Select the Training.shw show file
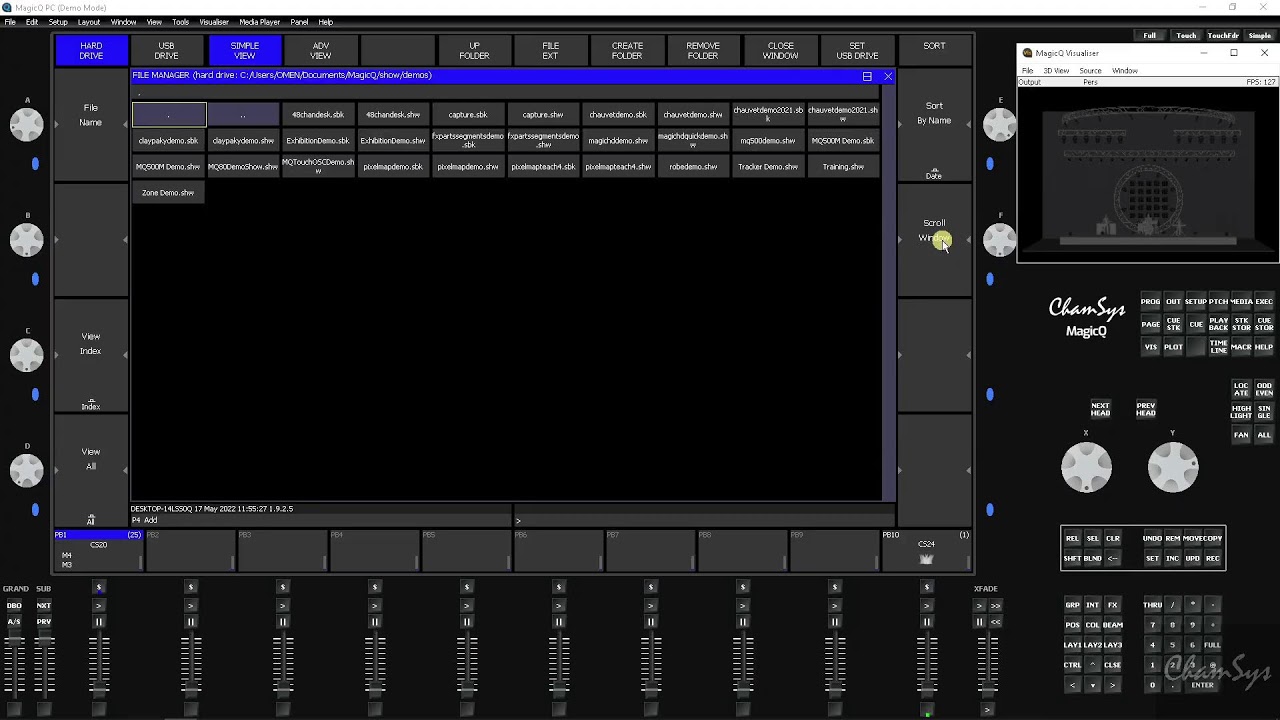The height and width of the screenshot is (720, 1280). [843, 167]
